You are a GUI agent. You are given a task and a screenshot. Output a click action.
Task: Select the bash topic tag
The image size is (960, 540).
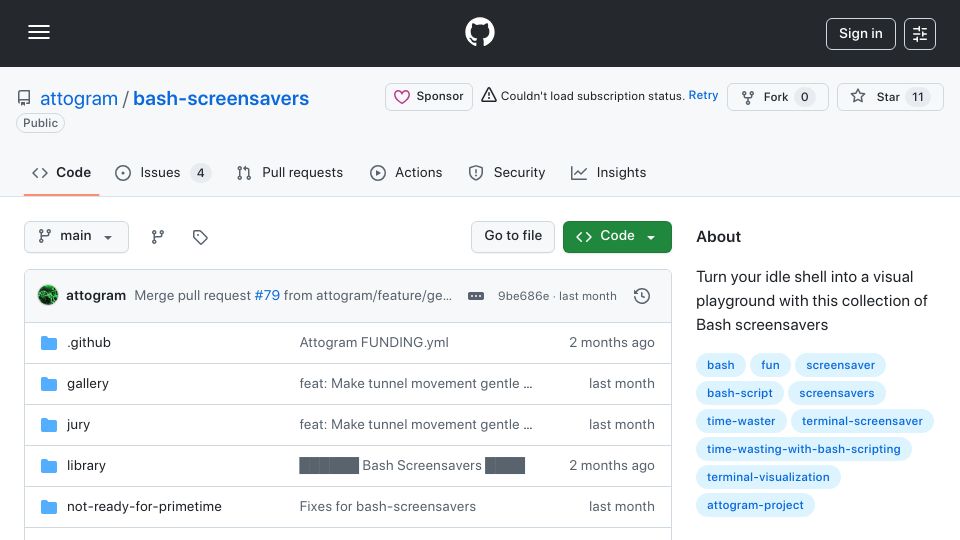pos(721,365)
